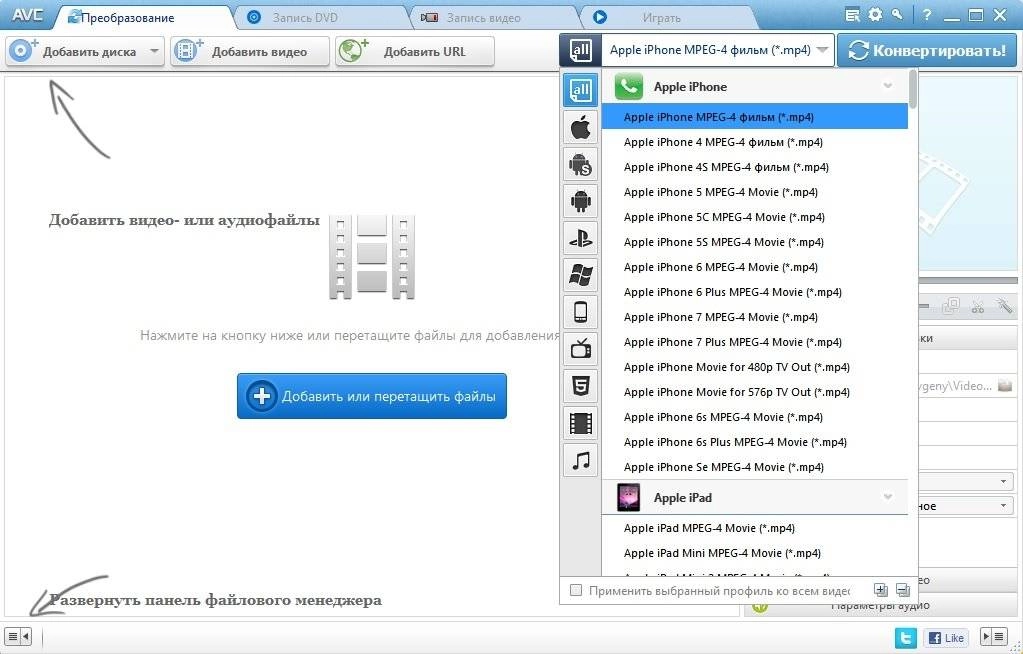The width and height of the screenshot is (1023, 654).
Task: Enable apply selected profile to all videos
Action: pos(575,590)
